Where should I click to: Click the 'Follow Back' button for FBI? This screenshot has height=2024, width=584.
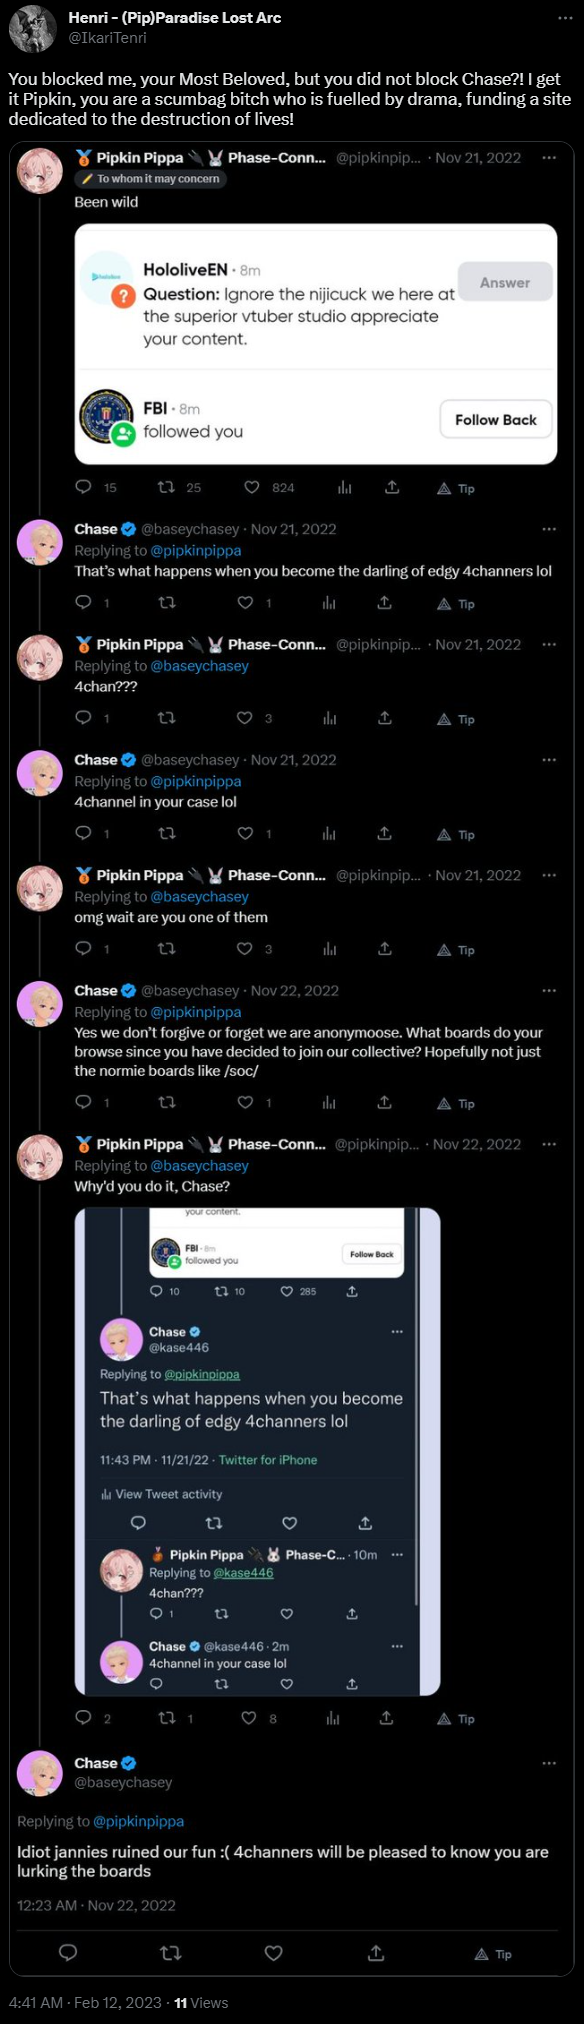[x=496, y=420]
